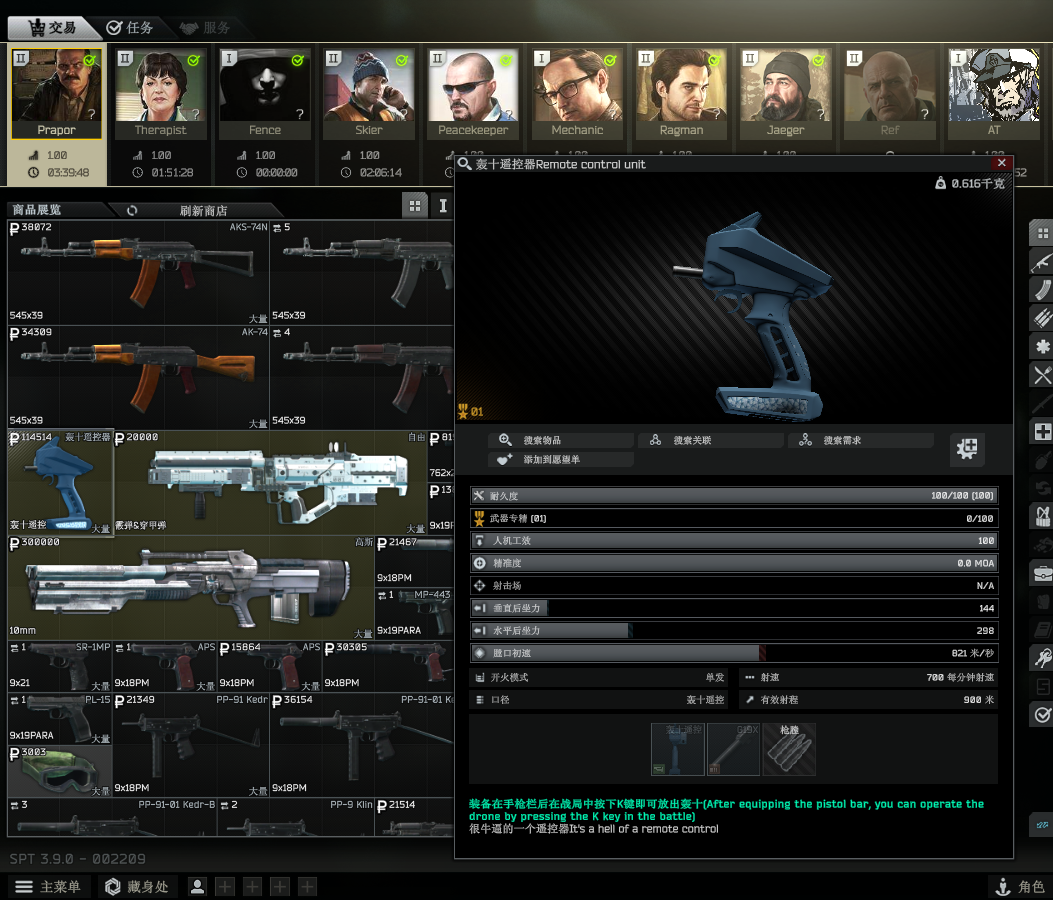The height and width of the screenshot is (900, 1053).
Task: Select the white launcher priced 20000
Action: pyautogui.click(x=270, y=483)
